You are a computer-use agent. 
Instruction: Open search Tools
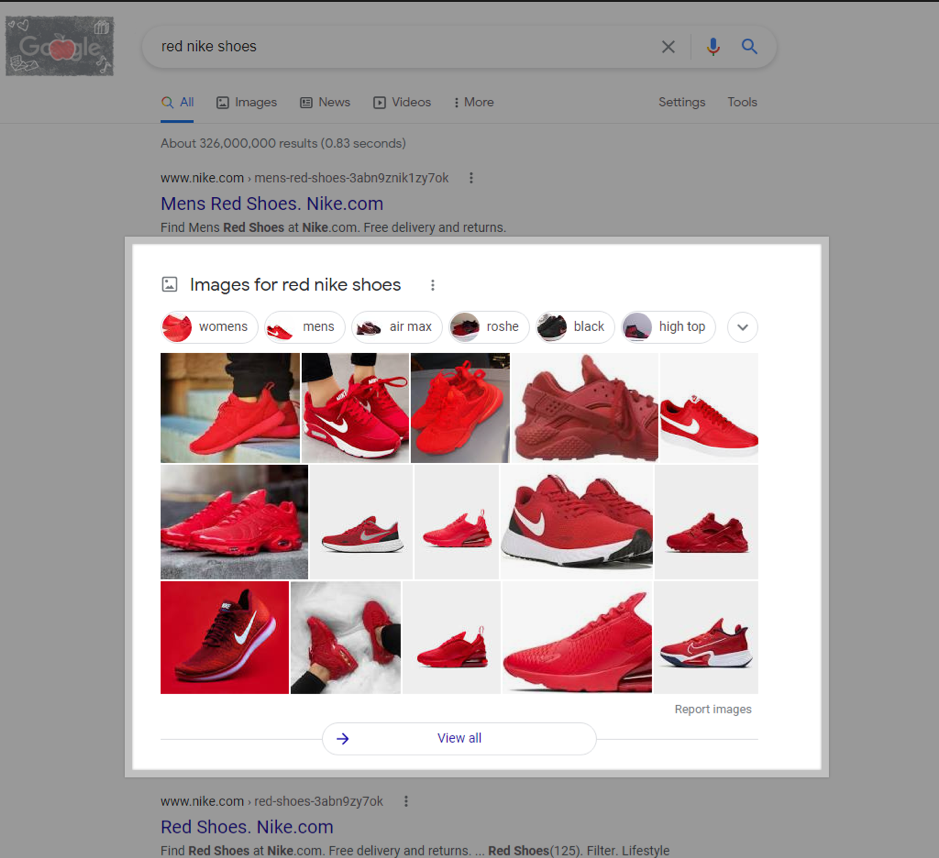tap(742, 102)
